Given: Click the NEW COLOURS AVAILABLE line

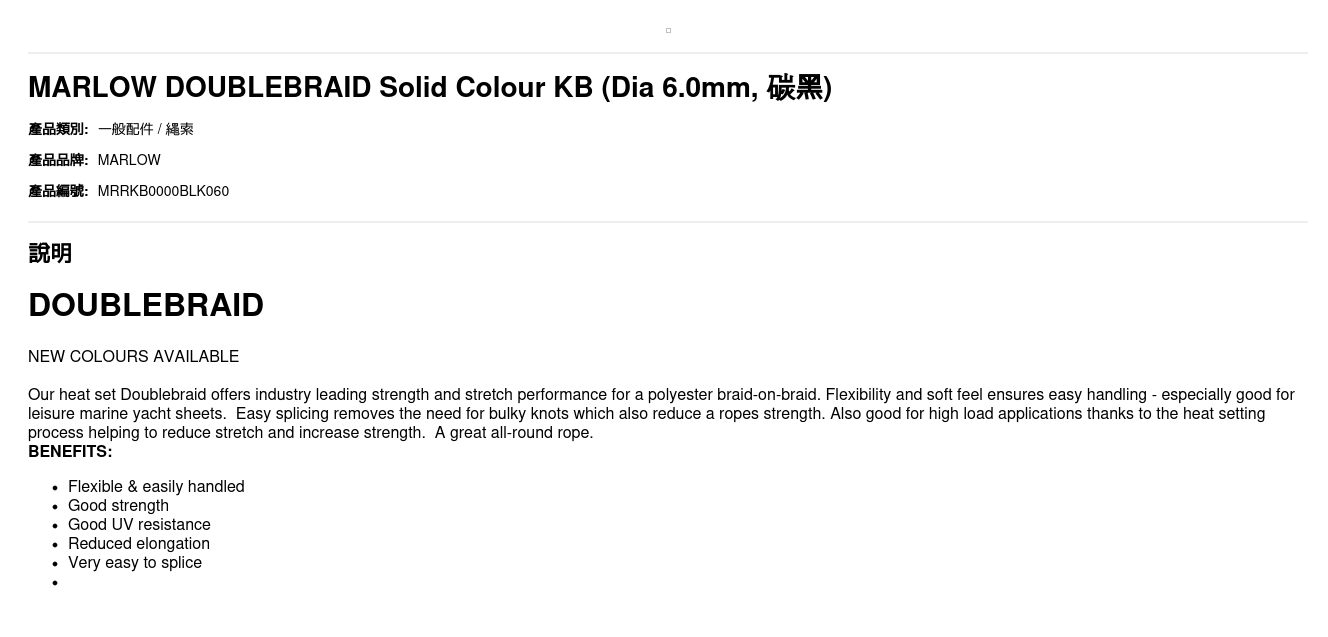Looking at the screenshot, I should (133, 357).
